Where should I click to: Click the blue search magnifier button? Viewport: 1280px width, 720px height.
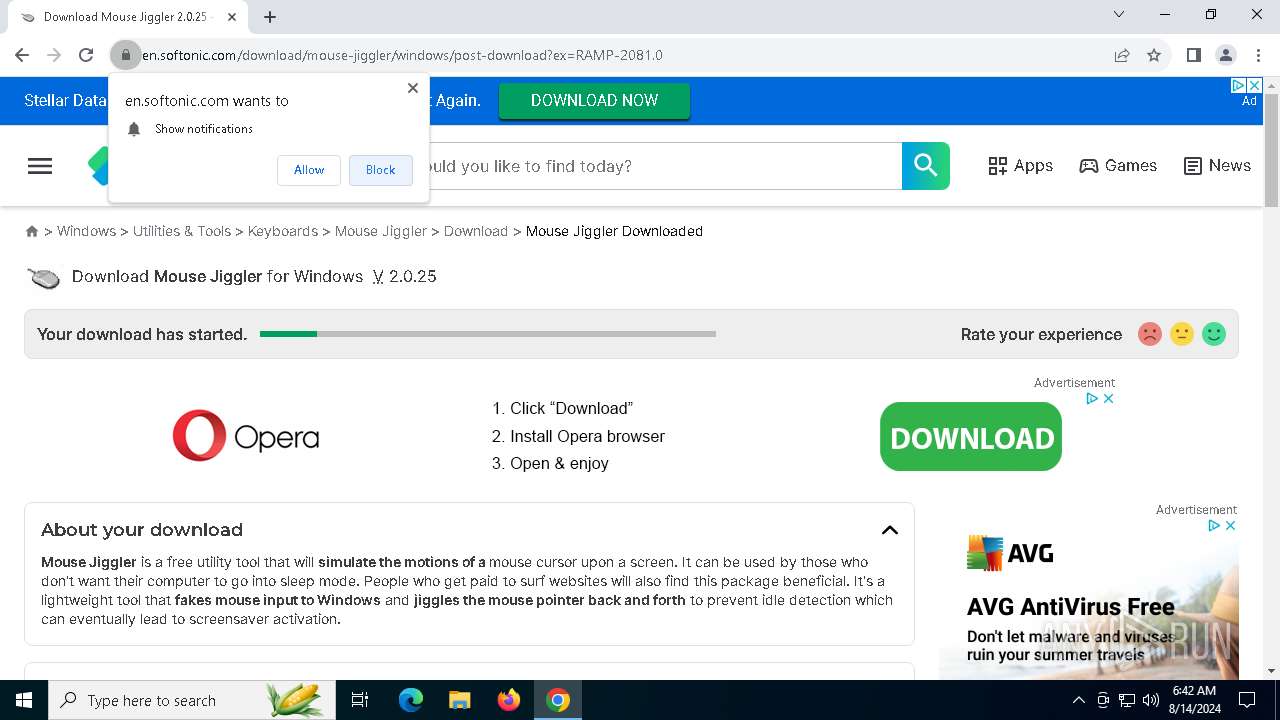[x=926, y=166]
